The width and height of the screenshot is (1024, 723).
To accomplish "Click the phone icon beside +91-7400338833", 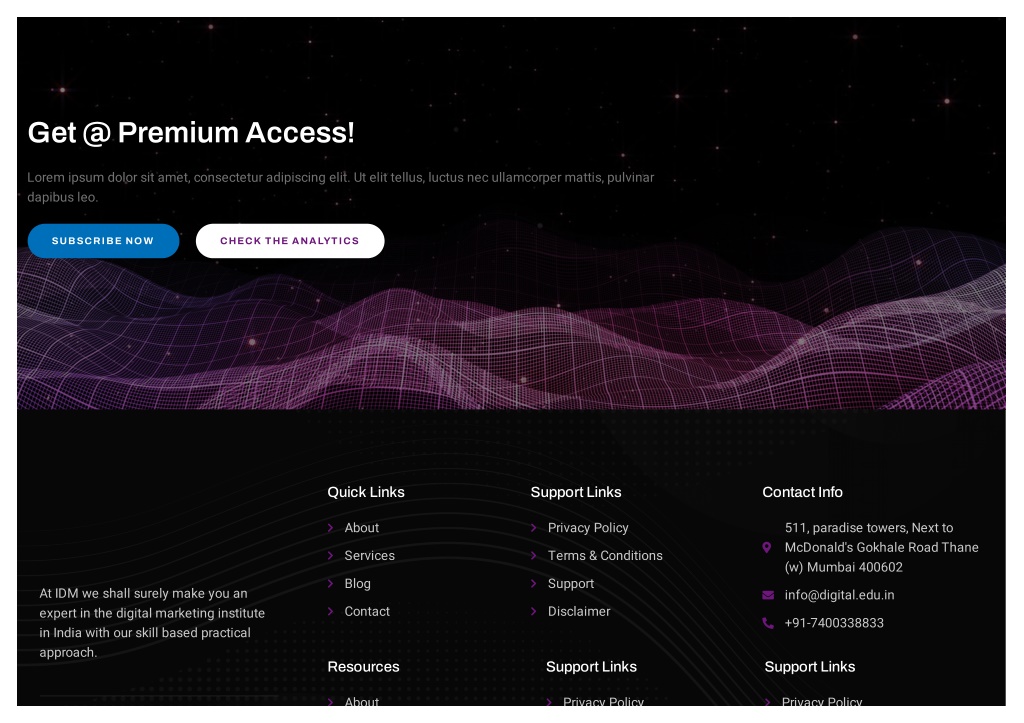I will [x=768, y=623].
